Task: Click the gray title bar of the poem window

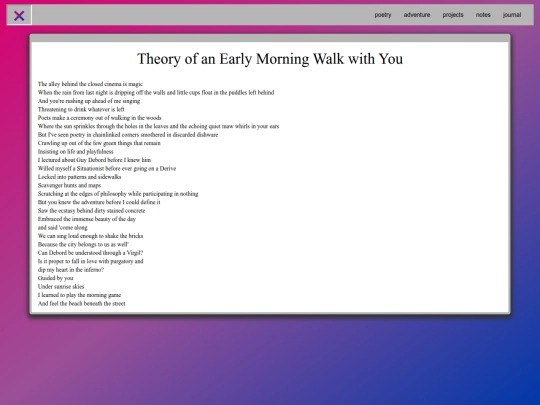Action: pyautogui.click(x=270, y=38)
